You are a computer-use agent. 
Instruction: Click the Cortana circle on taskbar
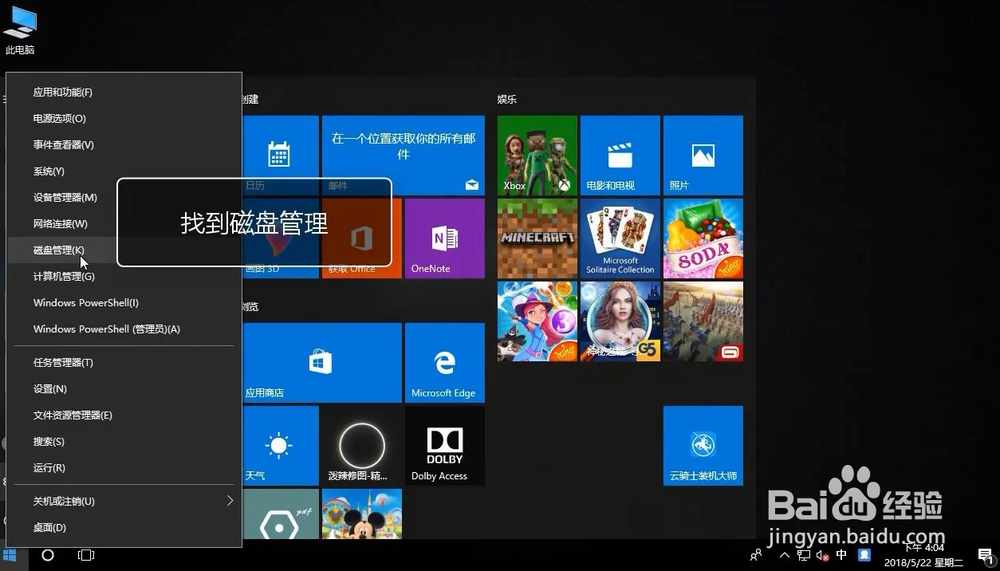[x=47, y=555]
